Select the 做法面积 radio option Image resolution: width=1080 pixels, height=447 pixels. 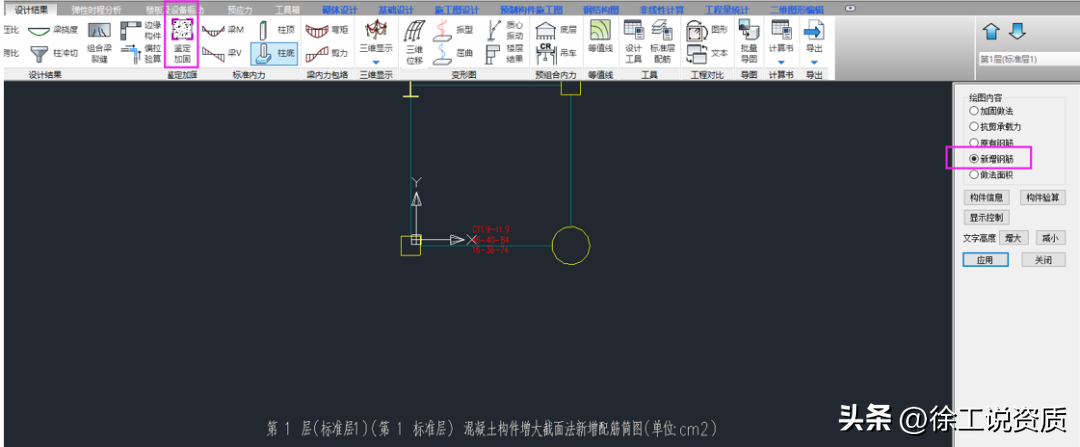click(x=991, y=175)
